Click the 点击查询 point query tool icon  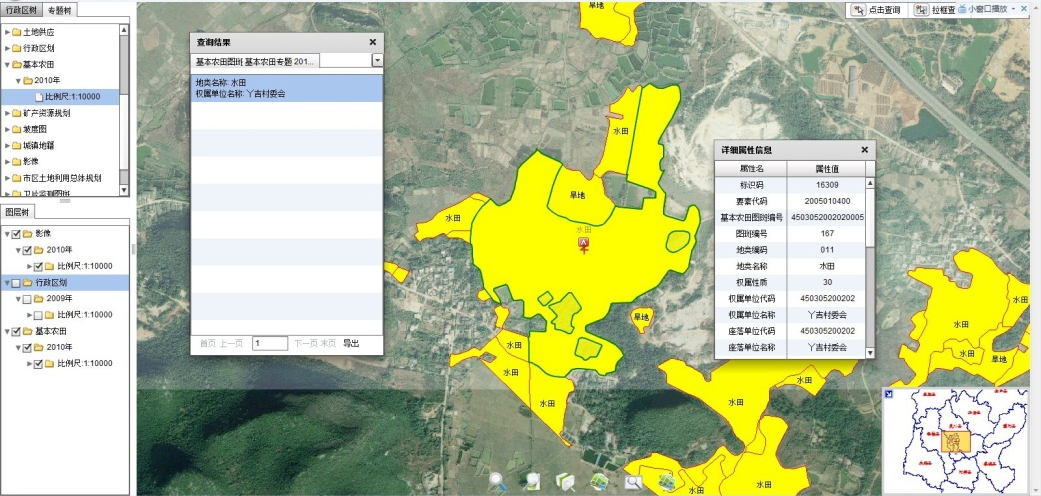858,9
